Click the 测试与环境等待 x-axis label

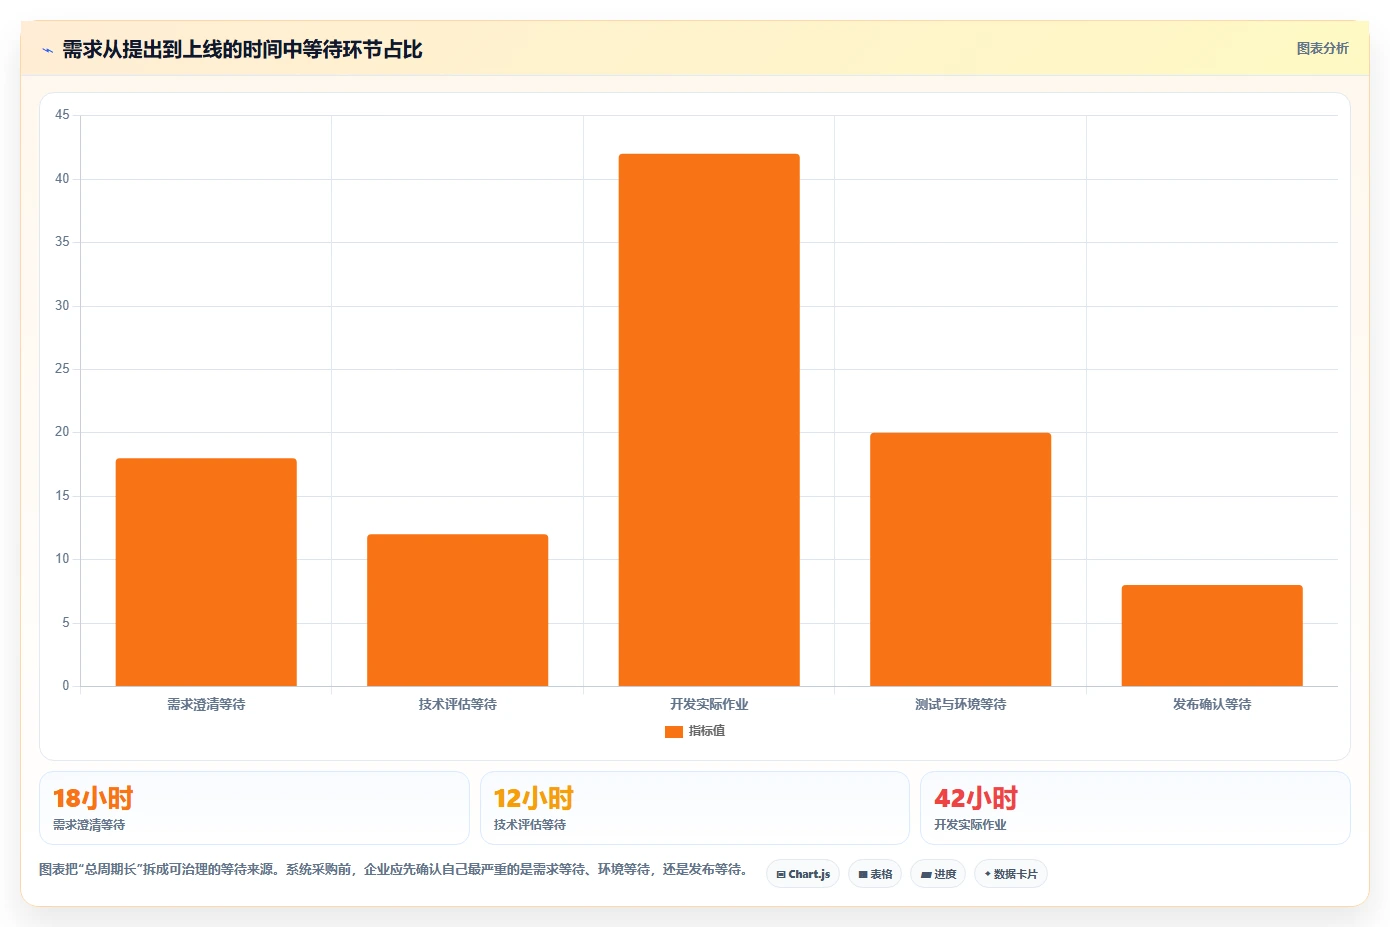pyautogui.click(x=960, y=704)
